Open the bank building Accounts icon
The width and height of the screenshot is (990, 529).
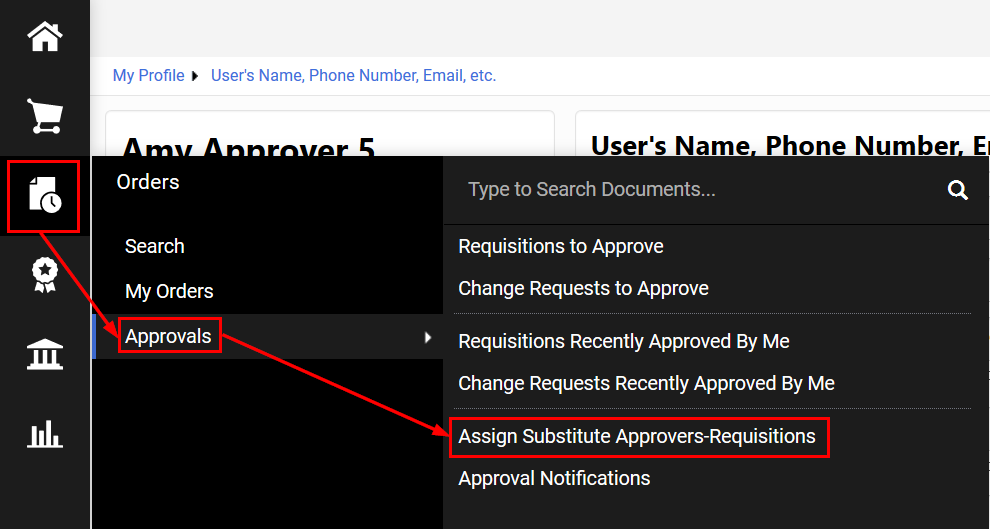(x=45, y=354)
